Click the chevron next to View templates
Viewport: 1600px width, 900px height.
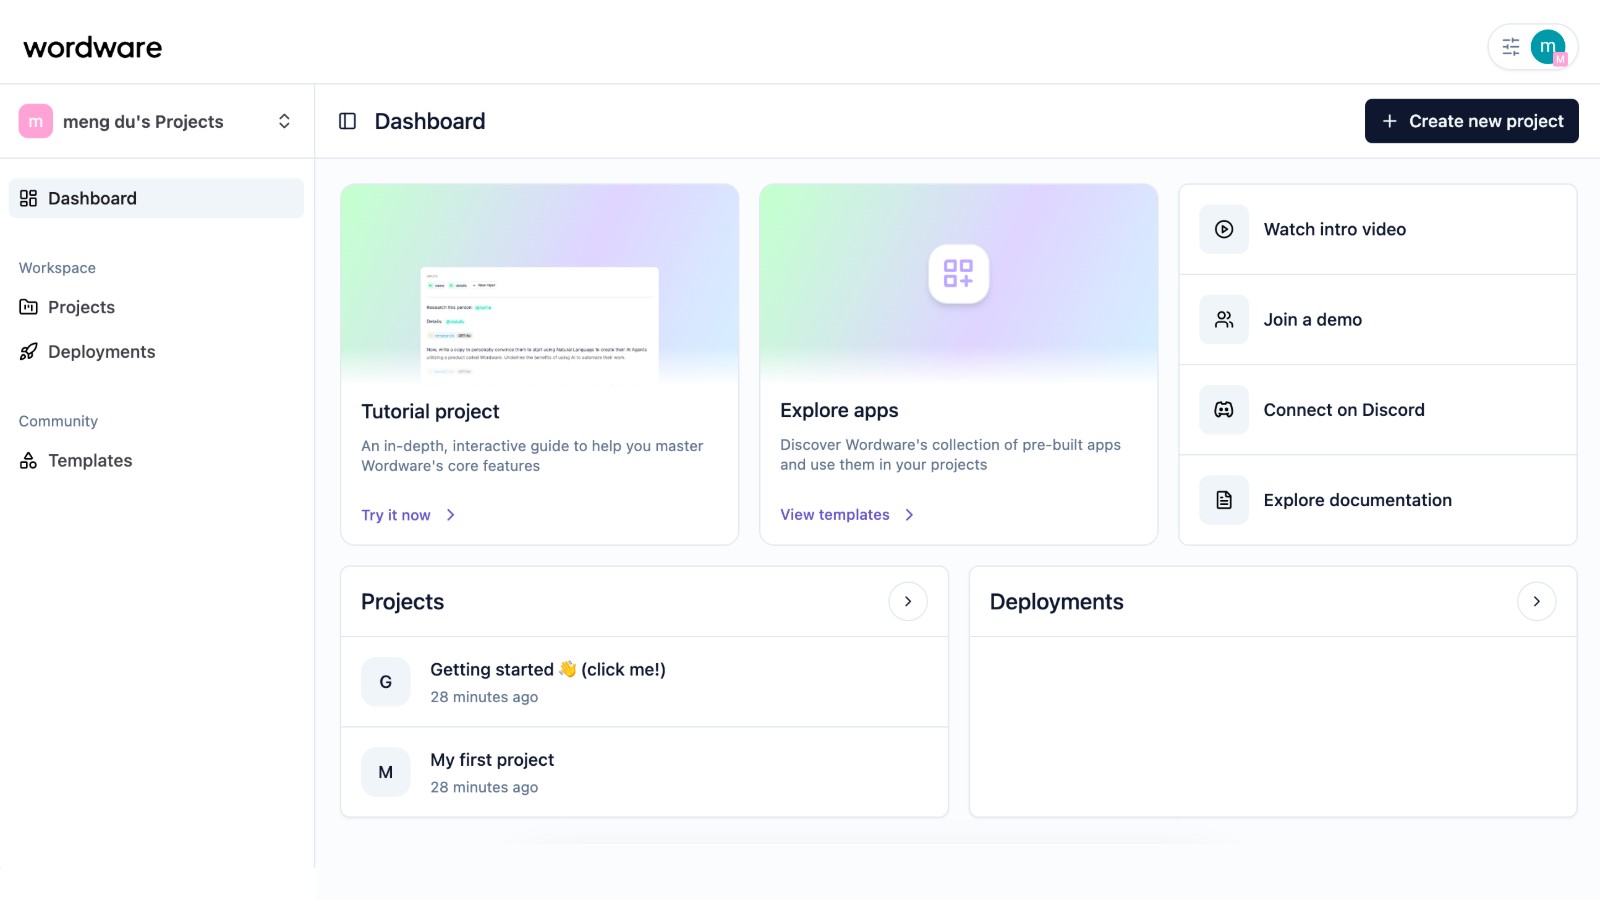click(909, 514)
